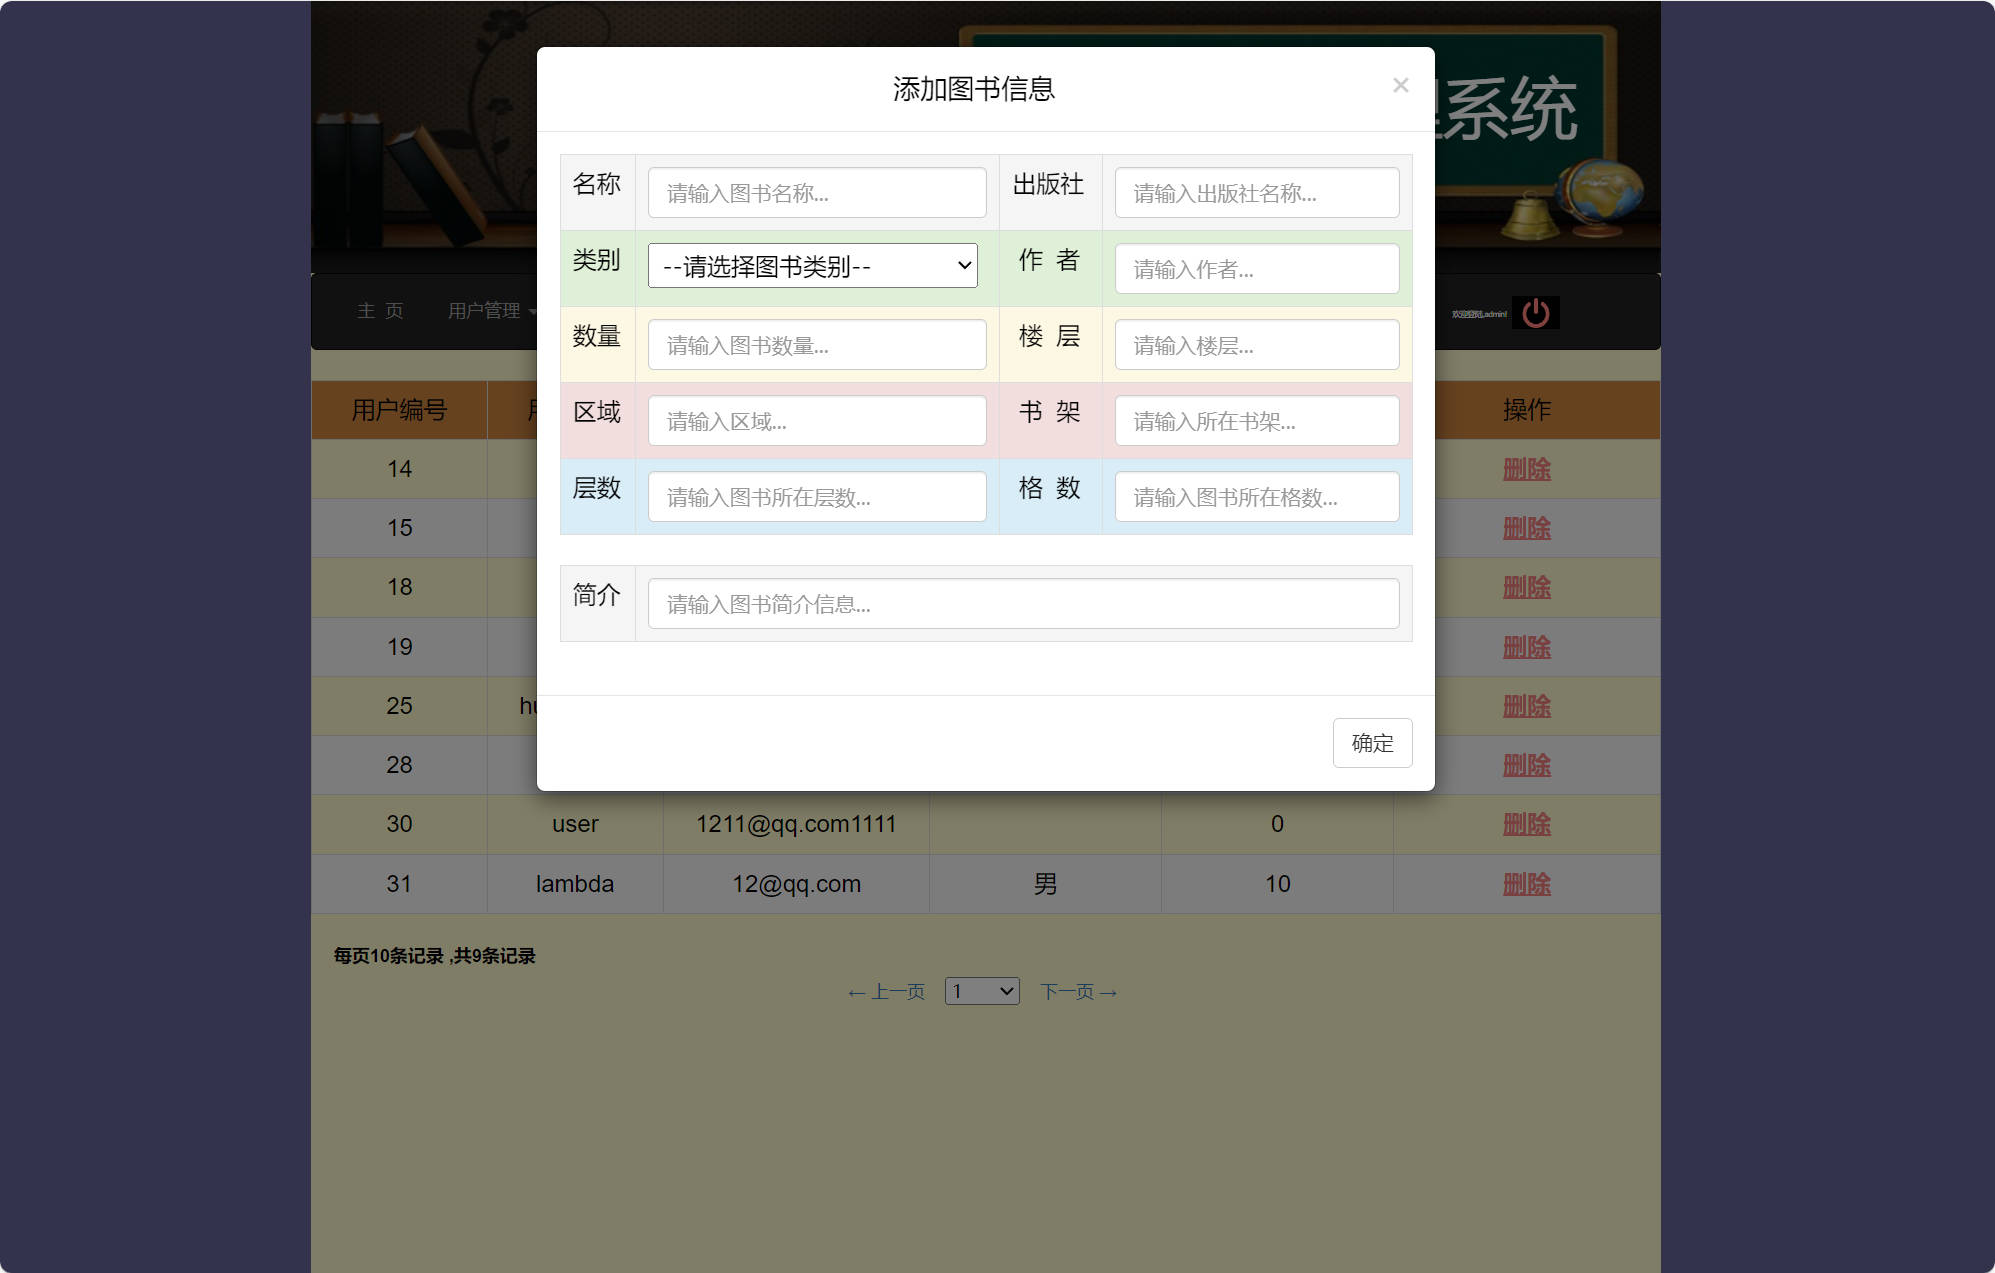Close the add book dialog
Viewport: 1995px width, 1273px height.
[x=1400, y=86]
